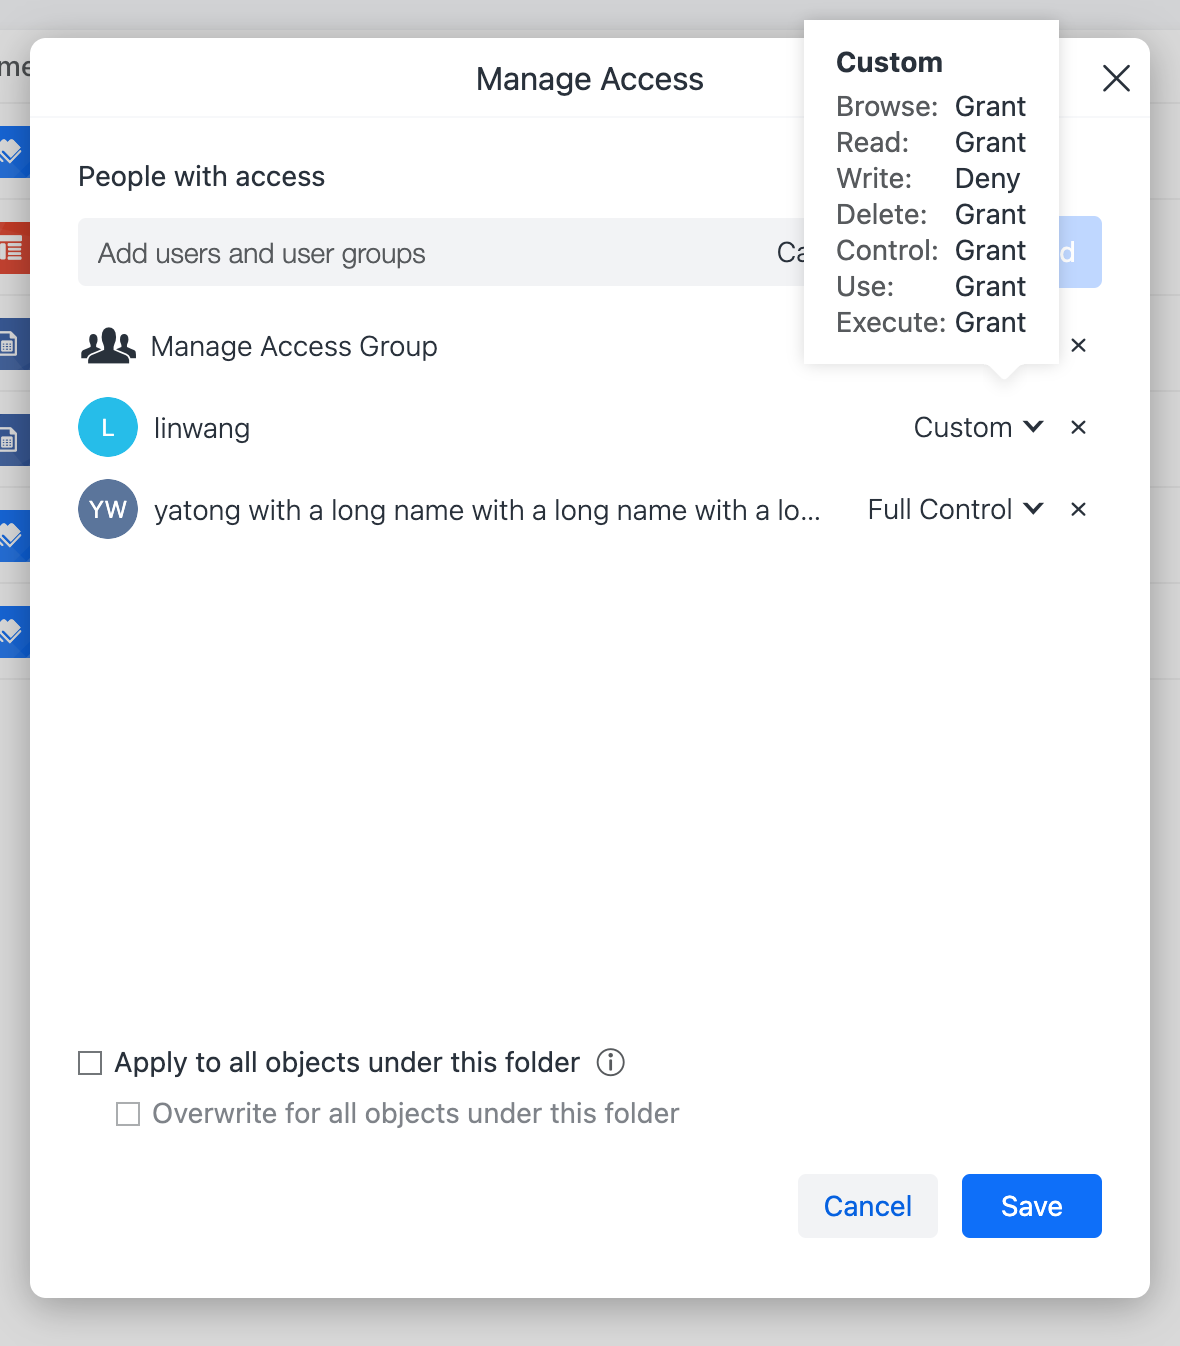
Task: Save the access changes
Action: pos(1031,1206)
